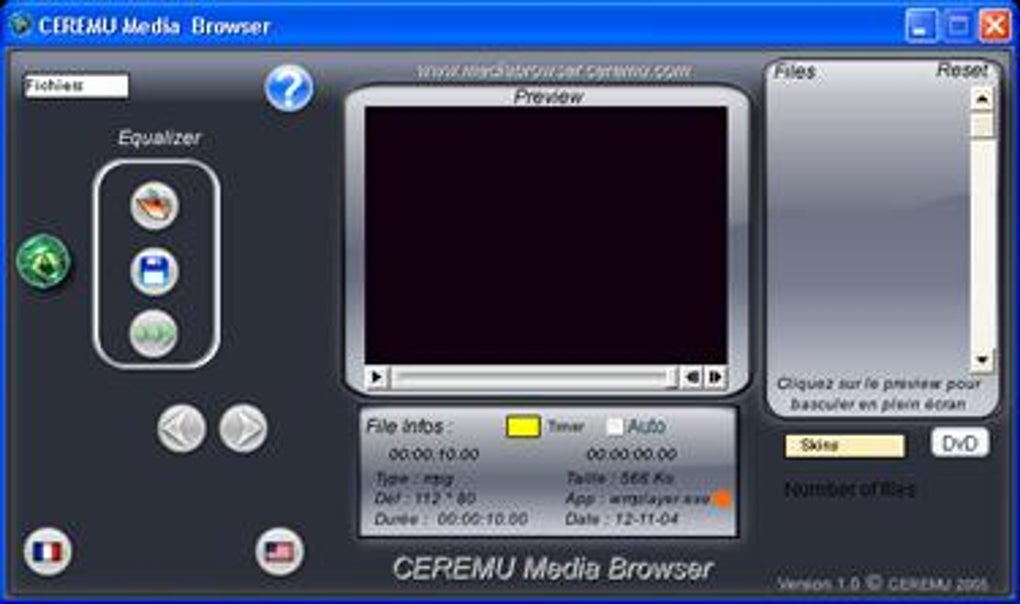Click the green fast-forward arrows icon
The height and width of the screenshot is (604, 1020).
pos(154,334)
